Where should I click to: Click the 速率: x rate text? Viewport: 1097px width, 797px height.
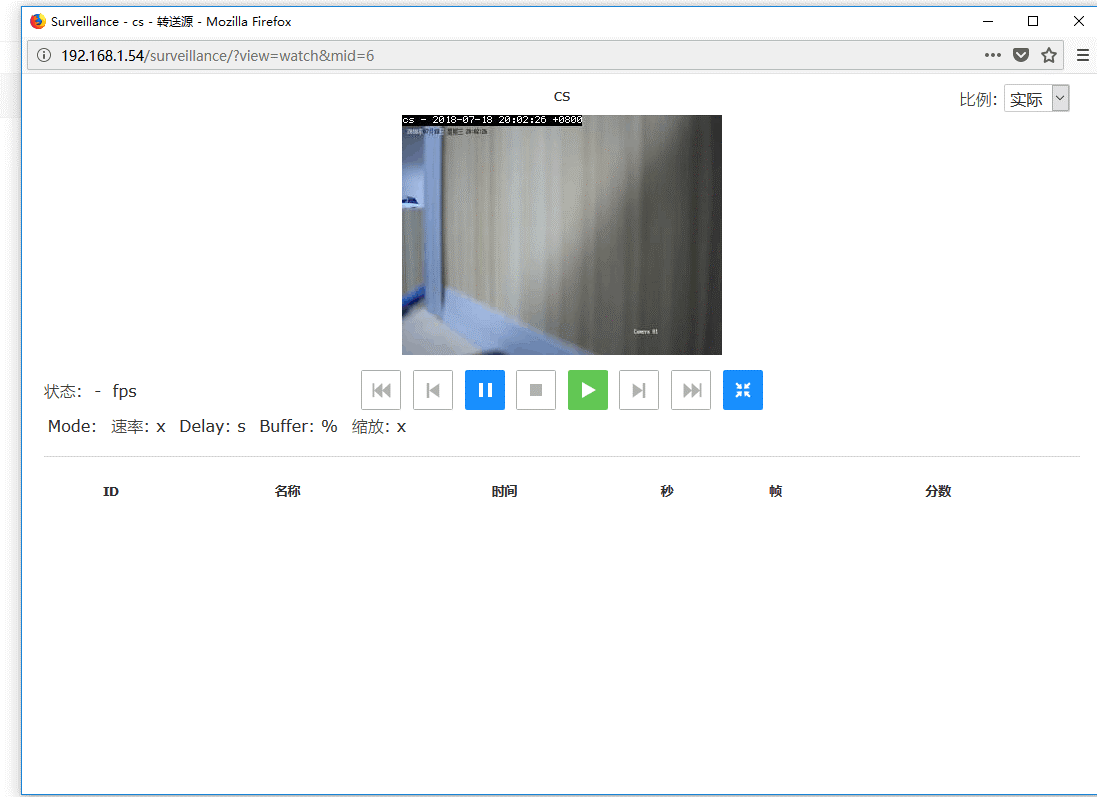(138, 426)
